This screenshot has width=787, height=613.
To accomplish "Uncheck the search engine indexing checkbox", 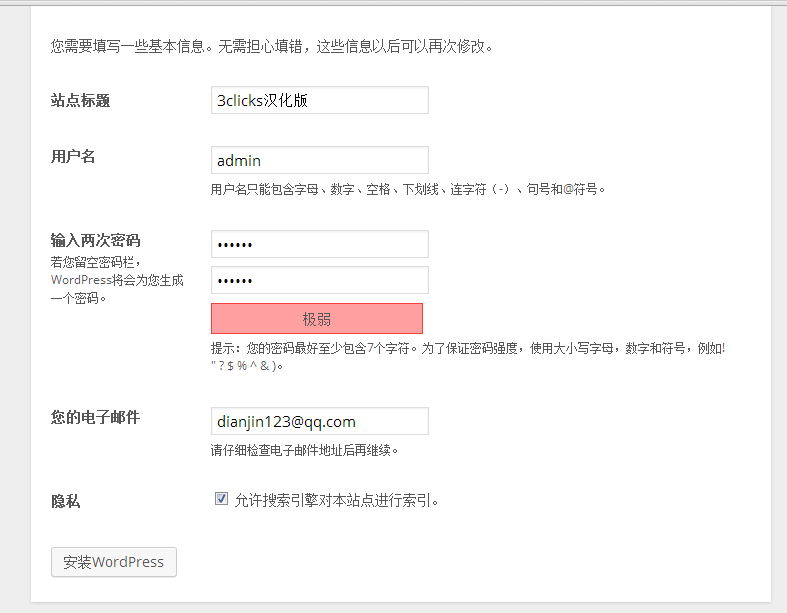I will (221, 499).
